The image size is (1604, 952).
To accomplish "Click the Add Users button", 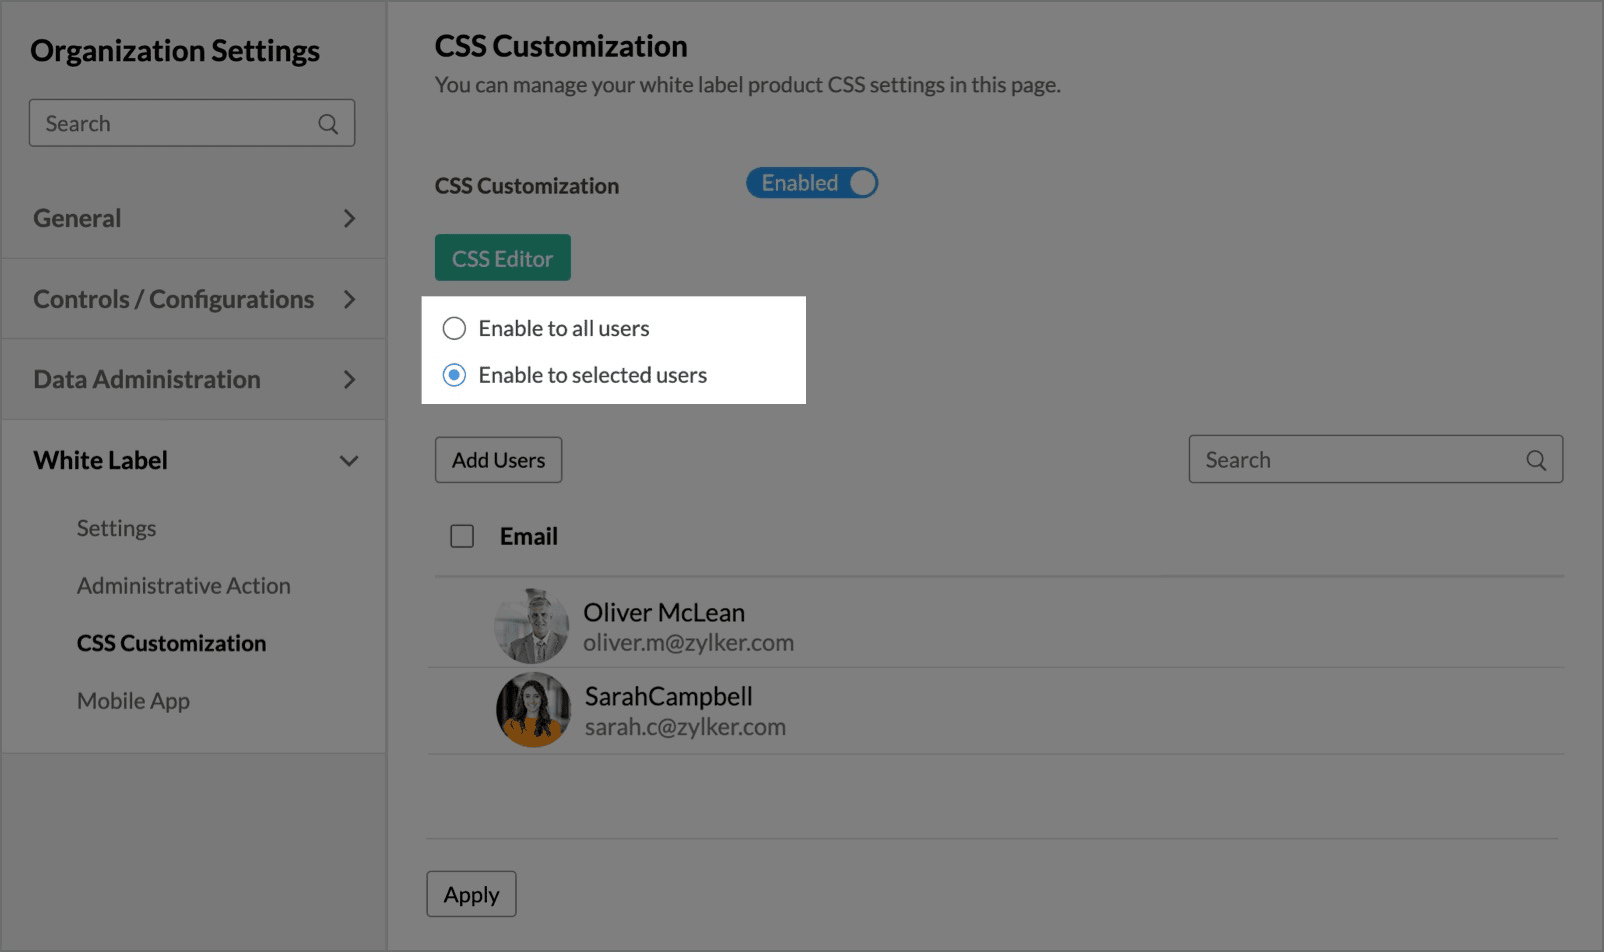I will coord(498,460).
